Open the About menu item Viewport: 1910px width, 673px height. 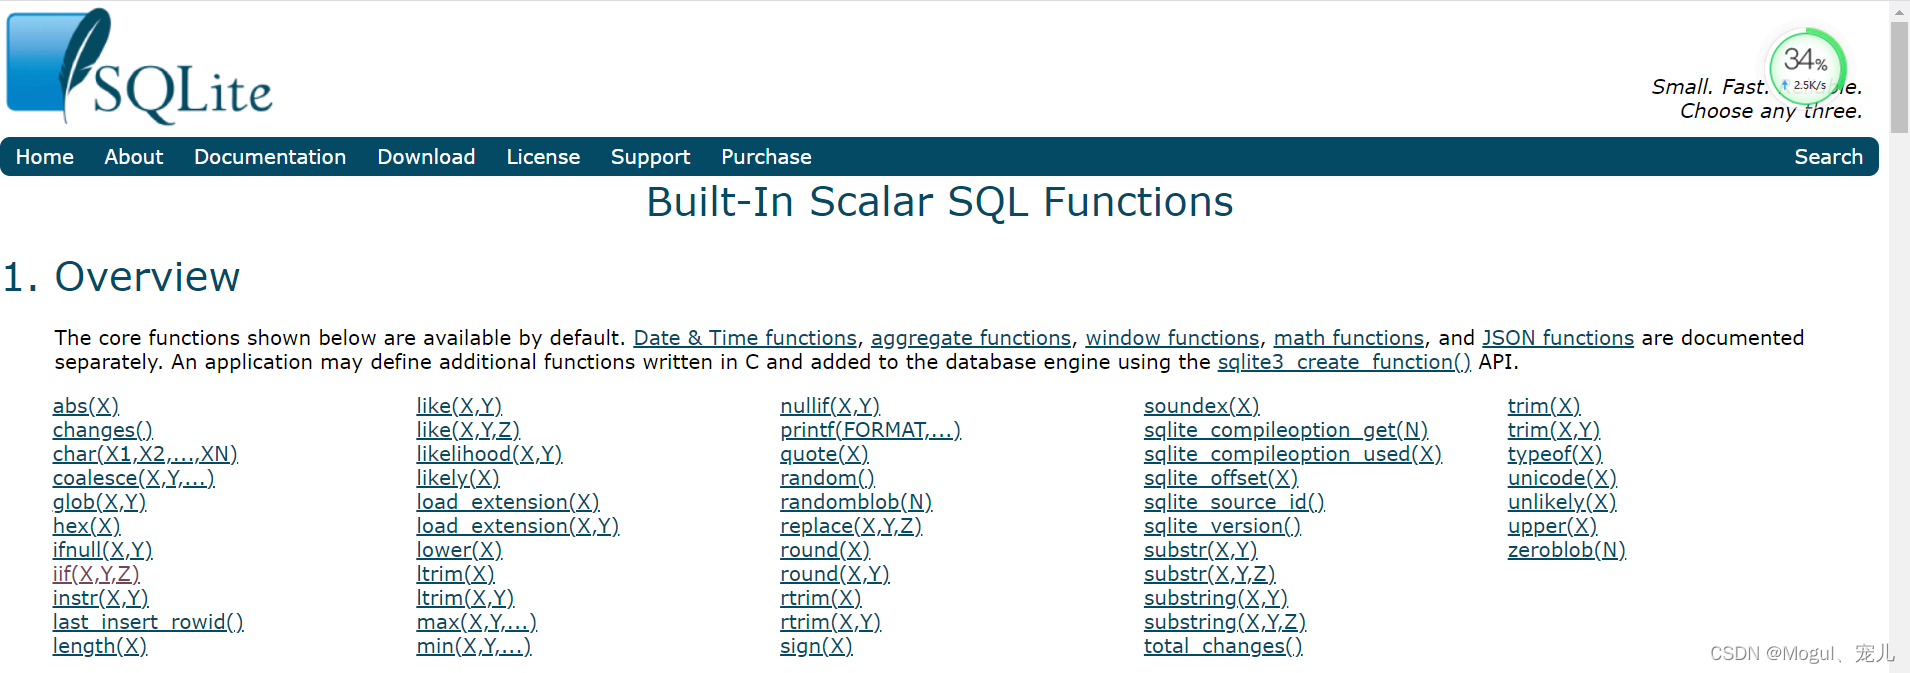[x=134, y=157]
